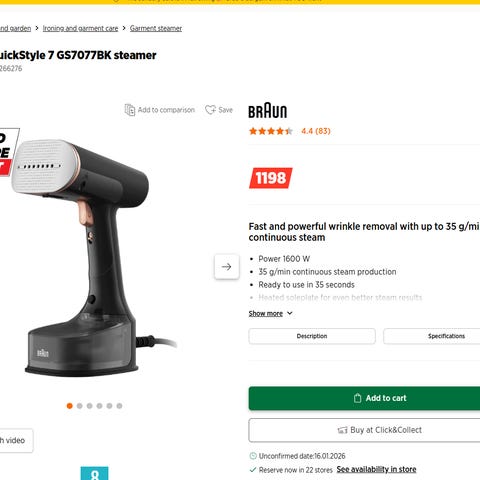This screenshot has width=480, height=480.
Task: Click the main steamer product image
Action: pos(87,258)
